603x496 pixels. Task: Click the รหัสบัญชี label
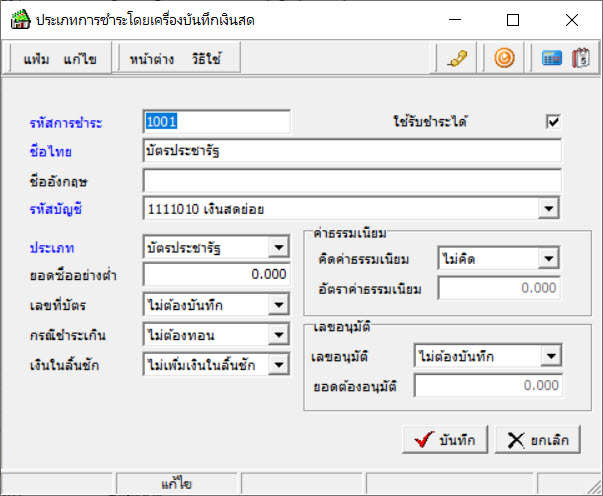point(56,209)
